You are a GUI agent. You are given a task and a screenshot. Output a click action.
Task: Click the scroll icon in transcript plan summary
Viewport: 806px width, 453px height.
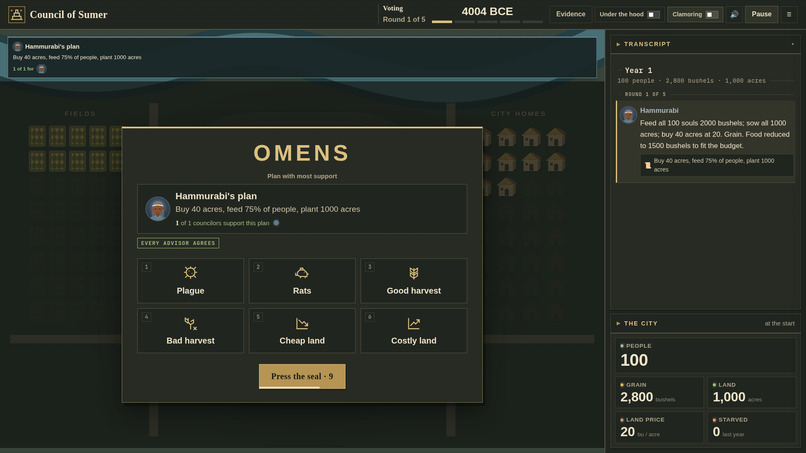coord(648,165)
